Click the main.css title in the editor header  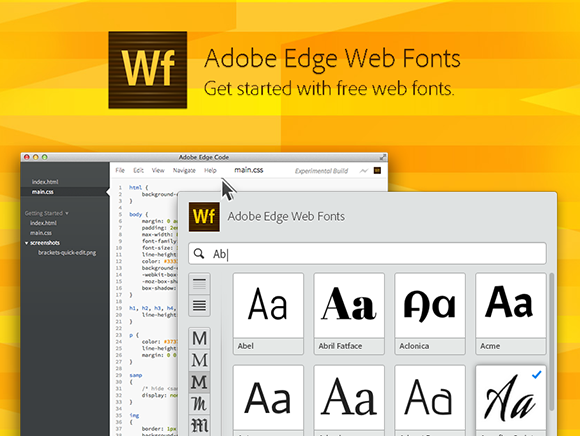tap(249, 170)
